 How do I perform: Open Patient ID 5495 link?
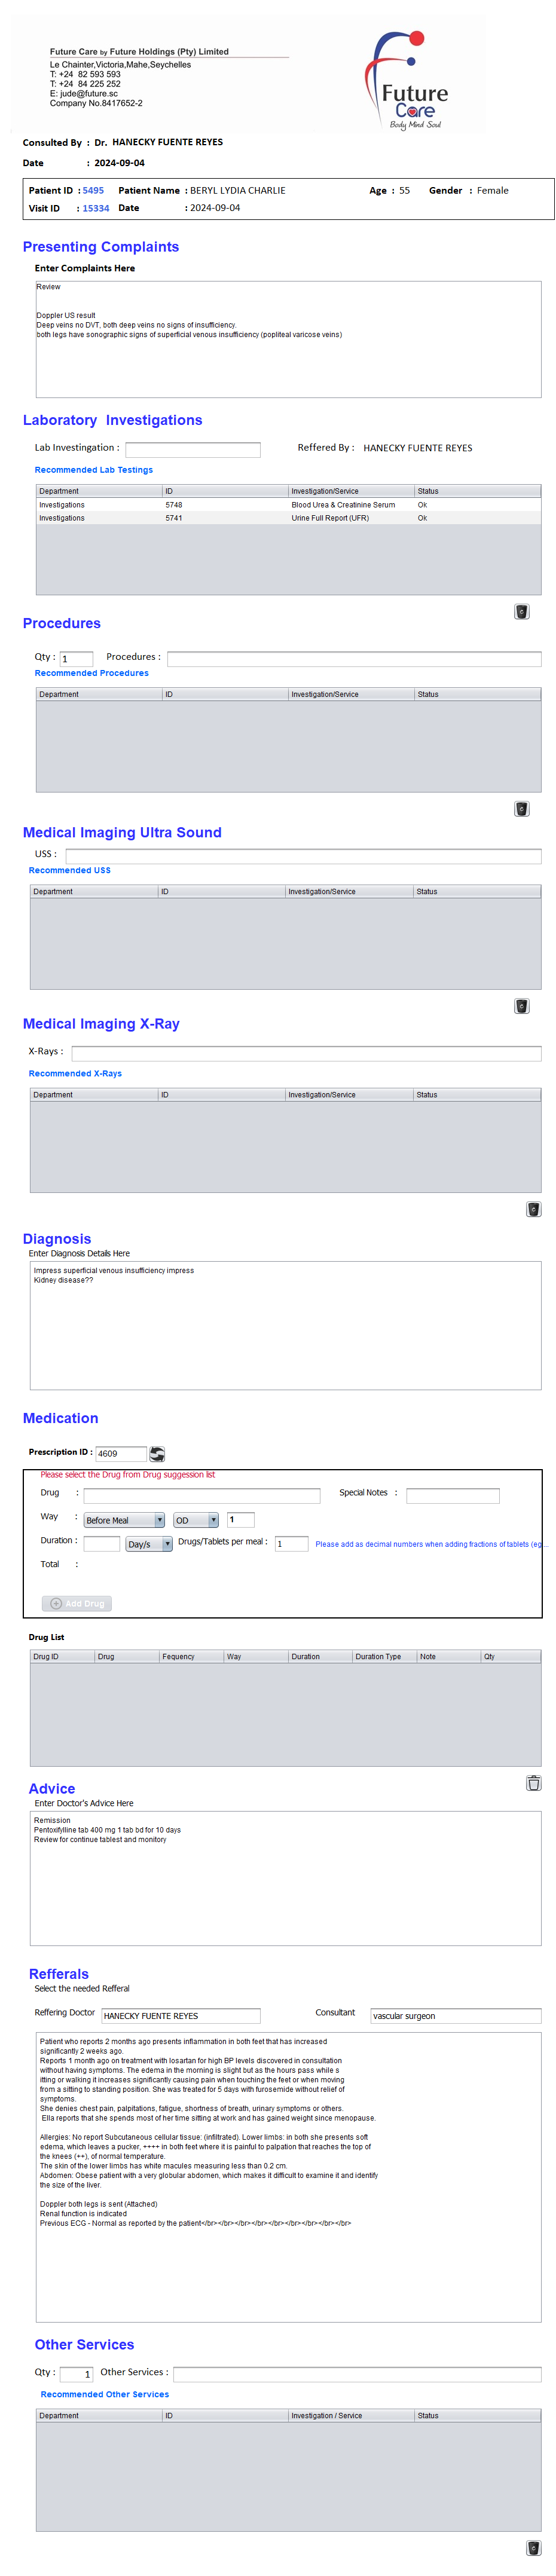[93, 190]
